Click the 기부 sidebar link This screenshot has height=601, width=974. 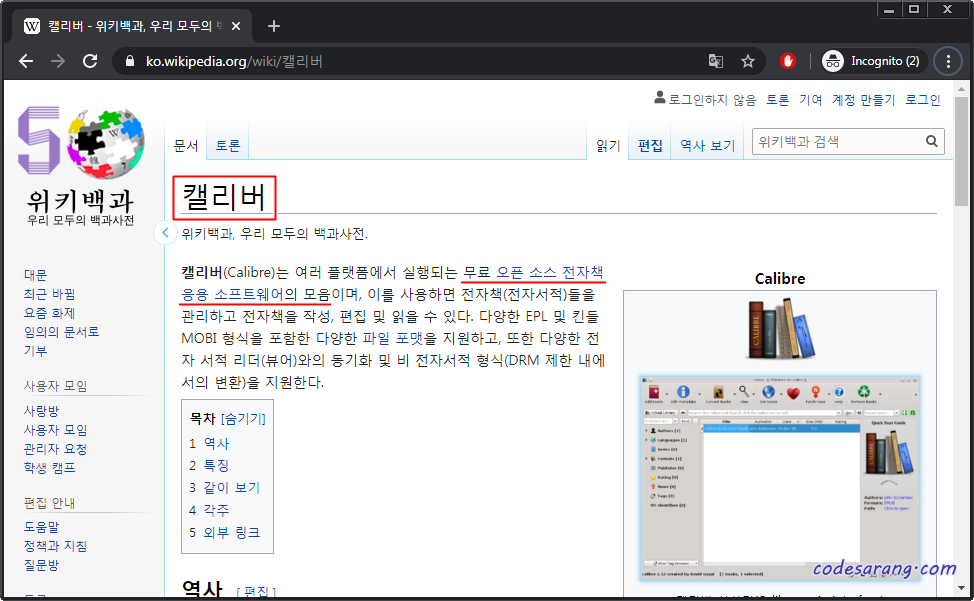click(x=35, y=351)
